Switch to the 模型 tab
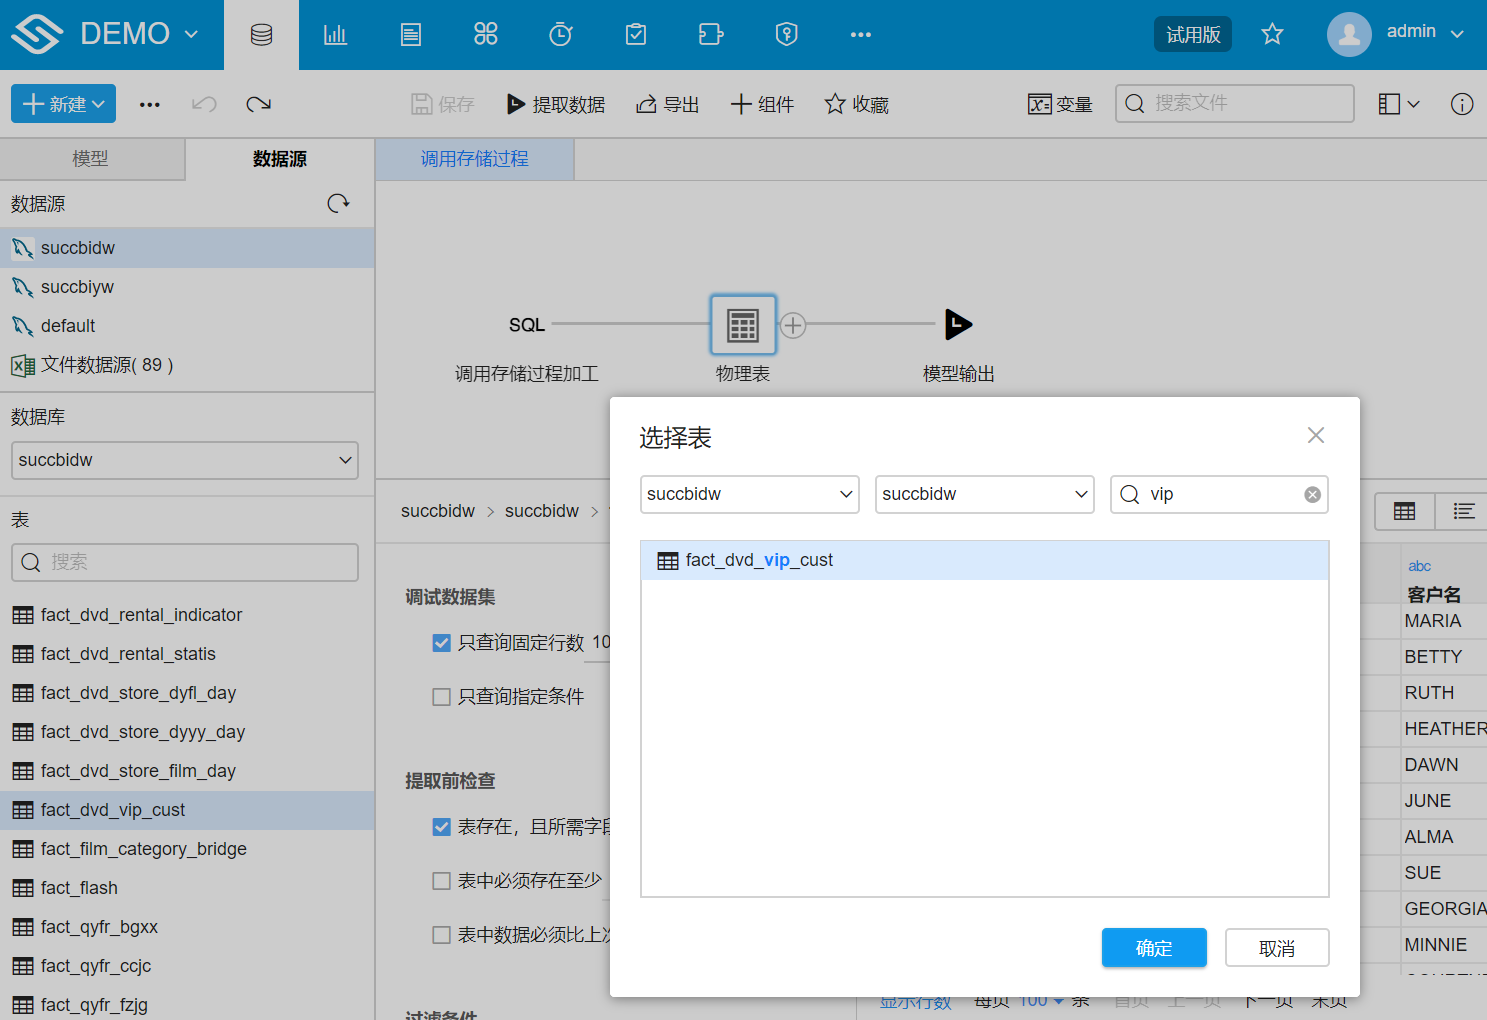Image resolution: width=1487 pixels, height=1020 pixels. [x=91, y=158]
